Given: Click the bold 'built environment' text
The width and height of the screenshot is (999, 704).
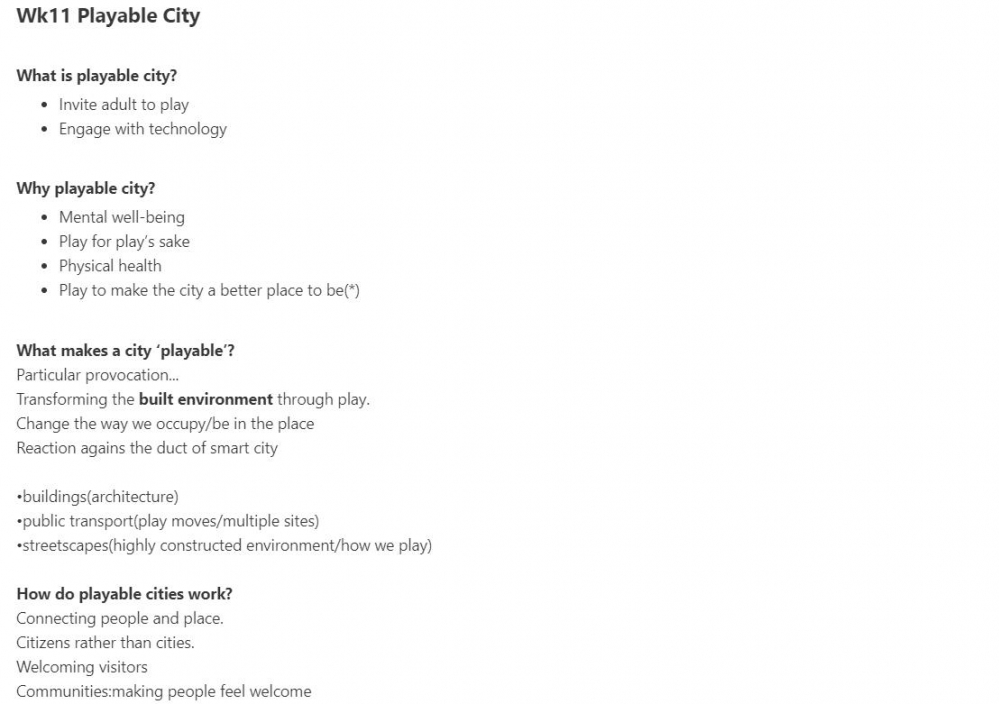Looking at the screenshot, I should (x=206, y=399).
